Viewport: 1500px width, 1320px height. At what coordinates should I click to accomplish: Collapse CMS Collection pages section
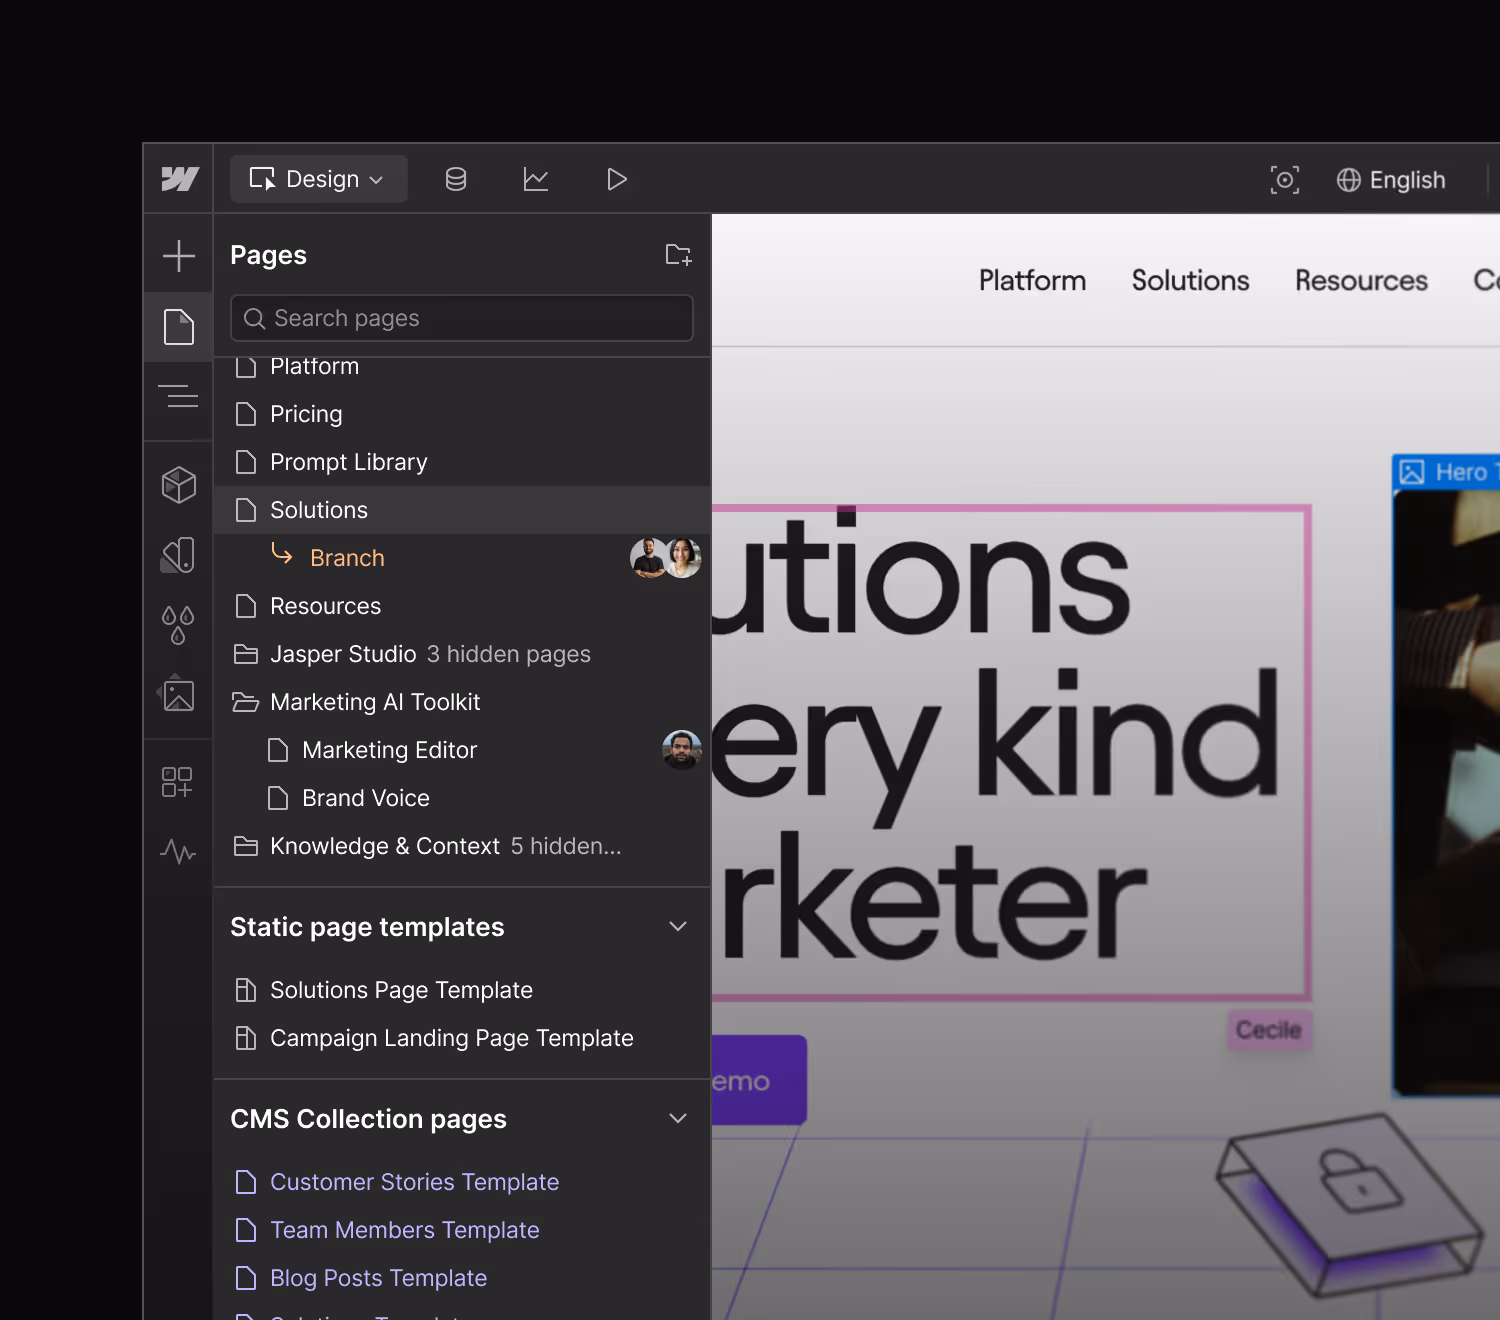click(x=678, y=1119)
